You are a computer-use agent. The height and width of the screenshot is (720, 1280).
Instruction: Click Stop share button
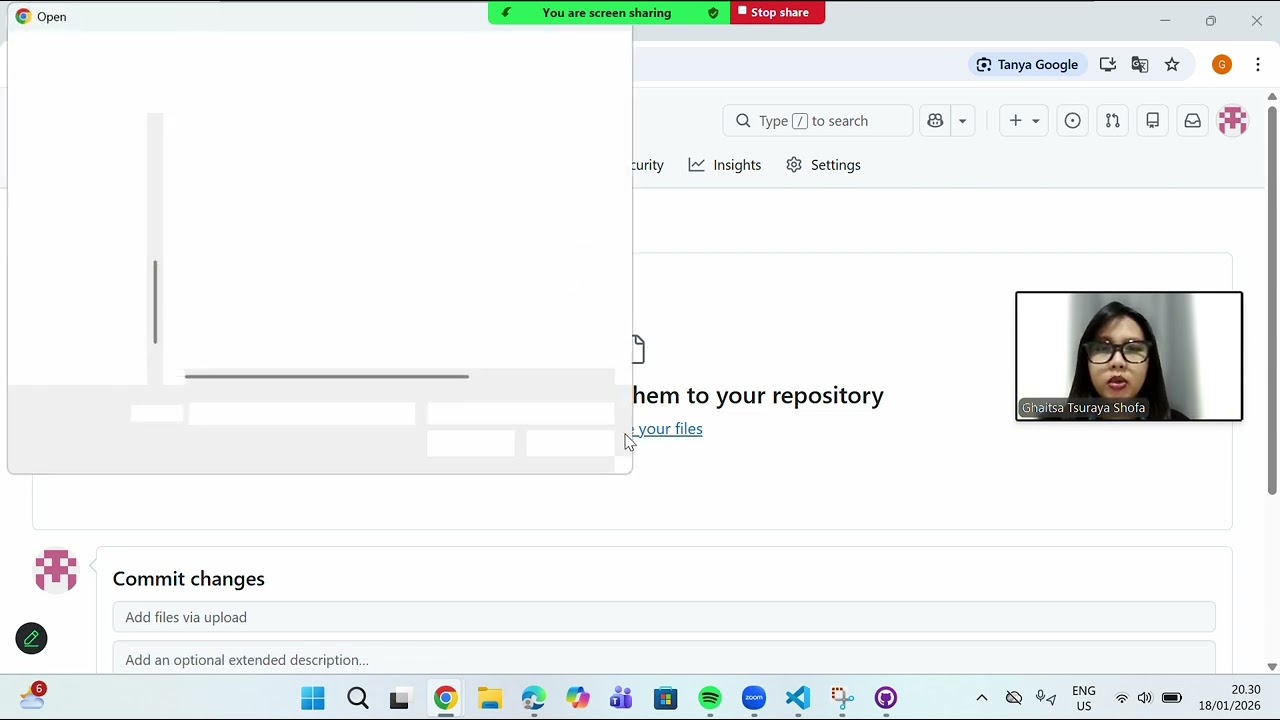pos(777,13)
